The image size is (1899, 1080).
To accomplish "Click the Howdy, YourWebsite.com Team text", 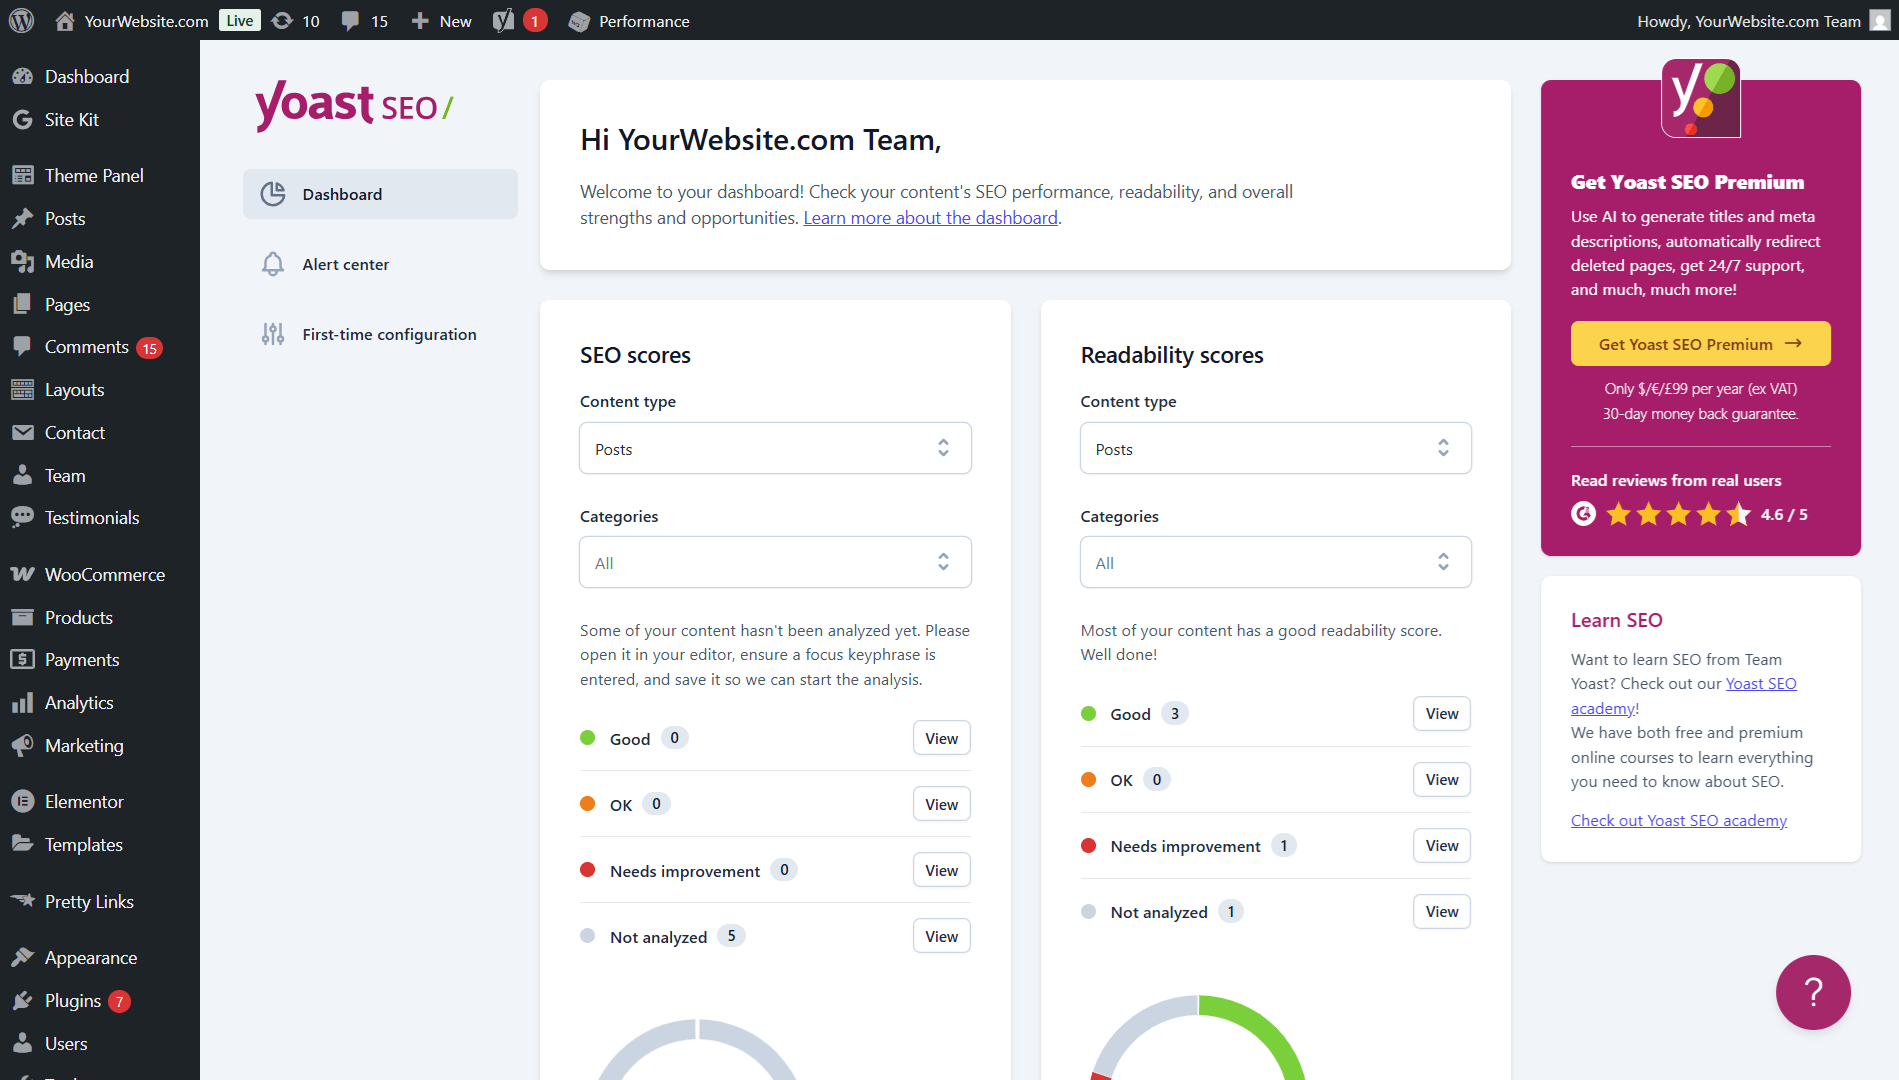I will (x=1748, y=21).
